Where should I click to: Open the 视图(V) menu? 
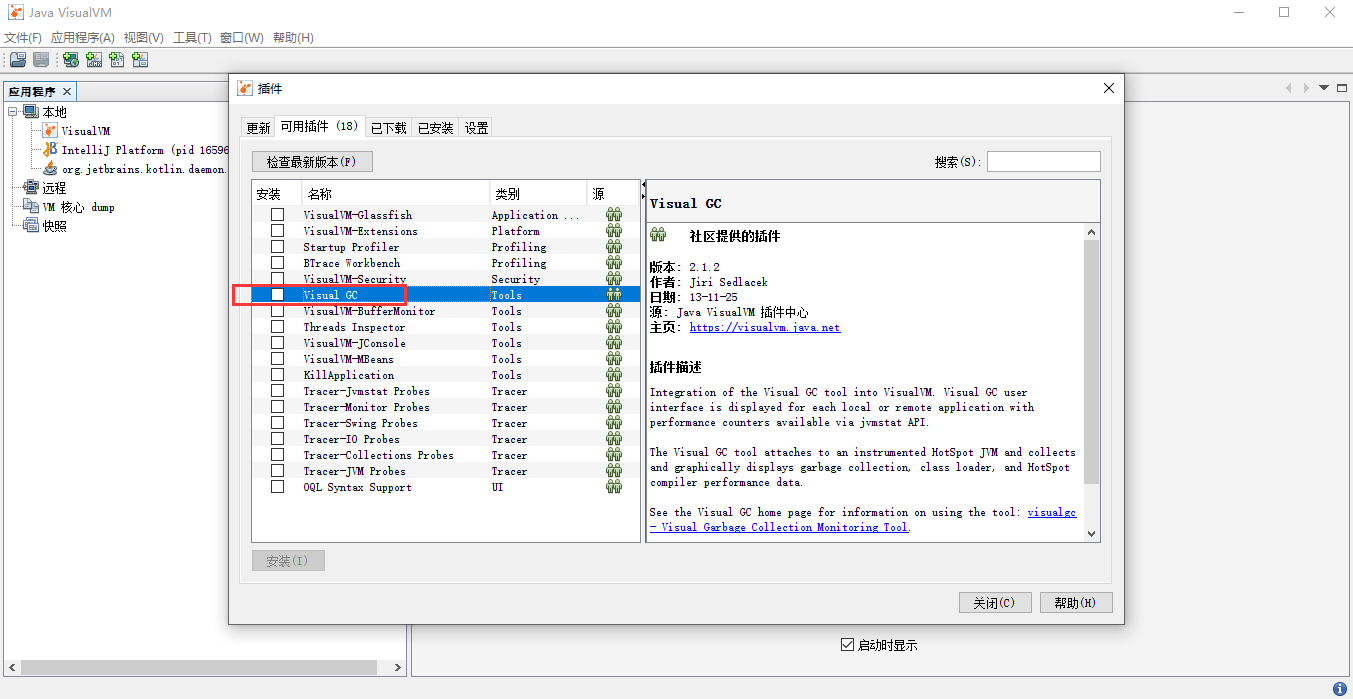click(x=144, y=38)
